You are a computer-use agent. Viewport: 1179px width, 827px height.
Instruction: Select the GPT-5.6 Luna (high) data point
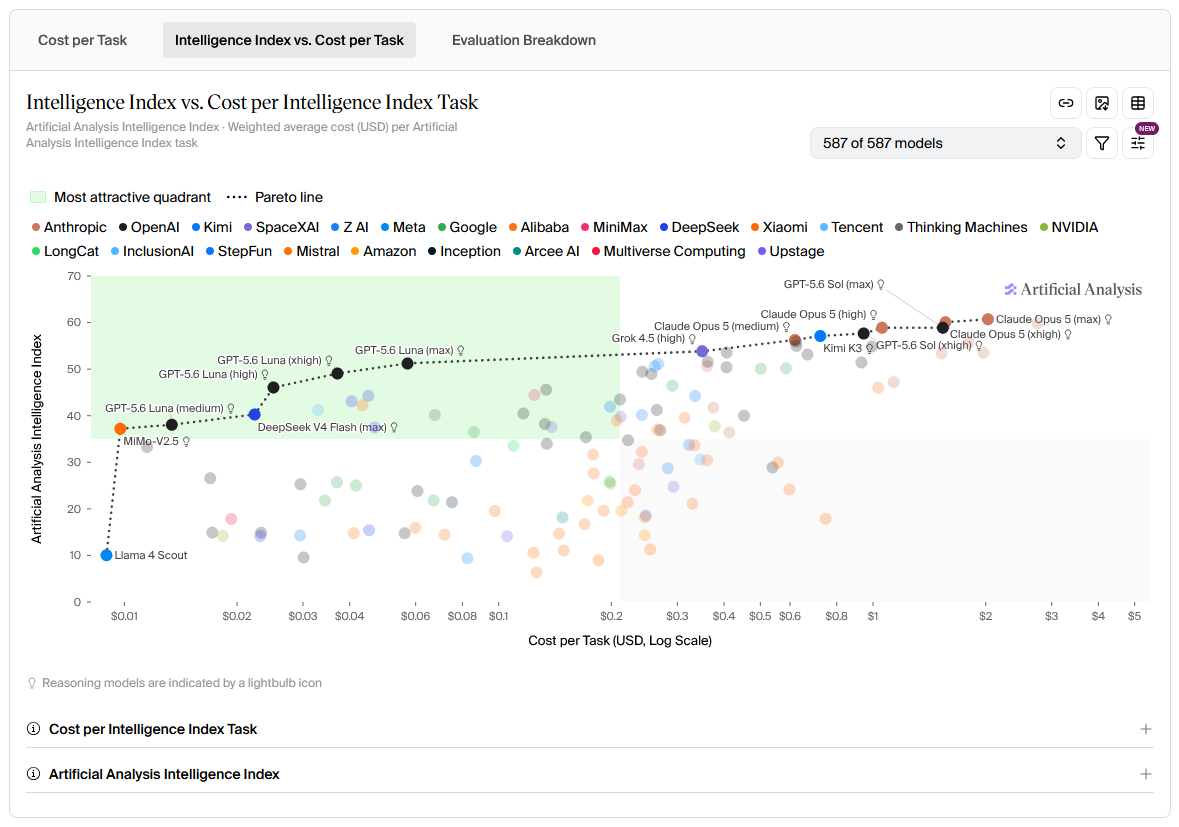274,387
